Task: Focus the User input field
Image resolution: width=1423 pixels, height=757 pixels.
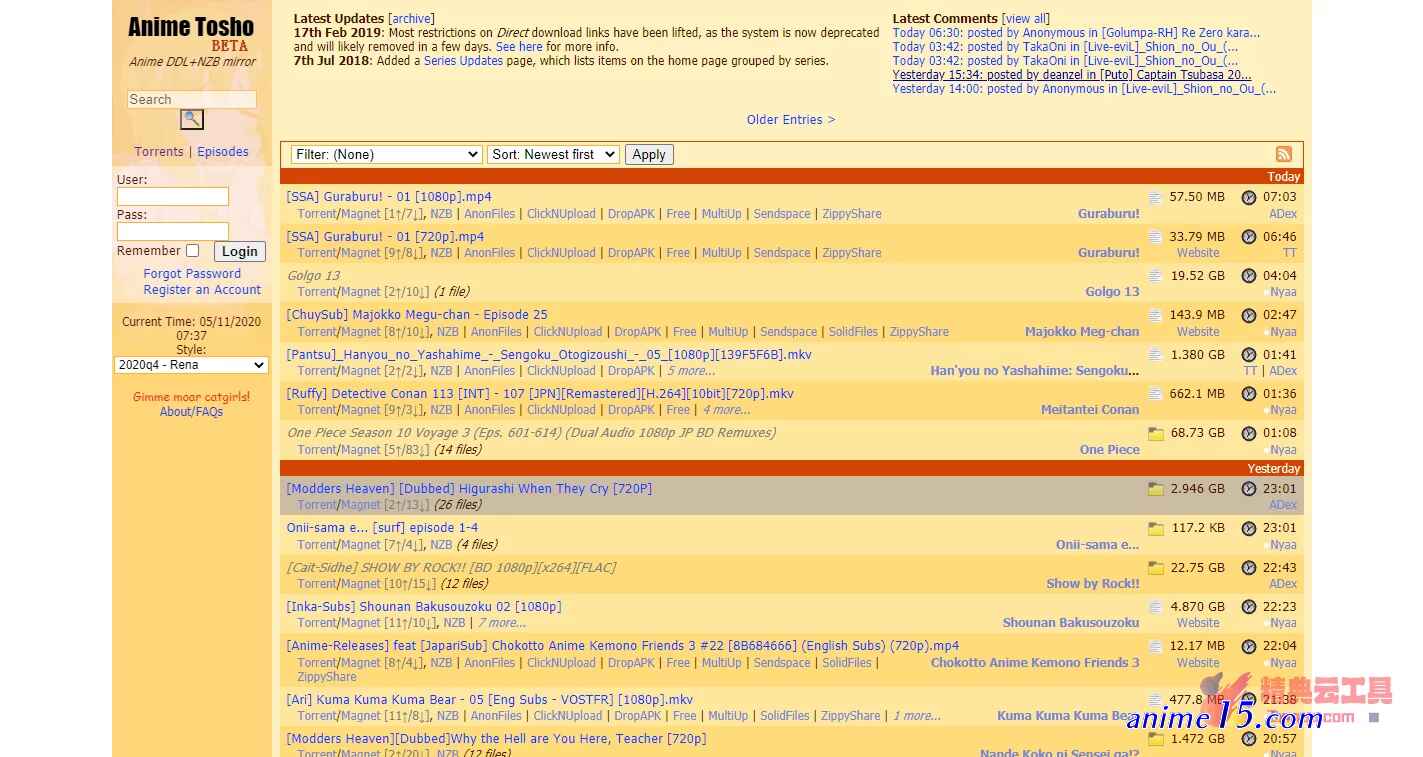Action: pos(173,197)
